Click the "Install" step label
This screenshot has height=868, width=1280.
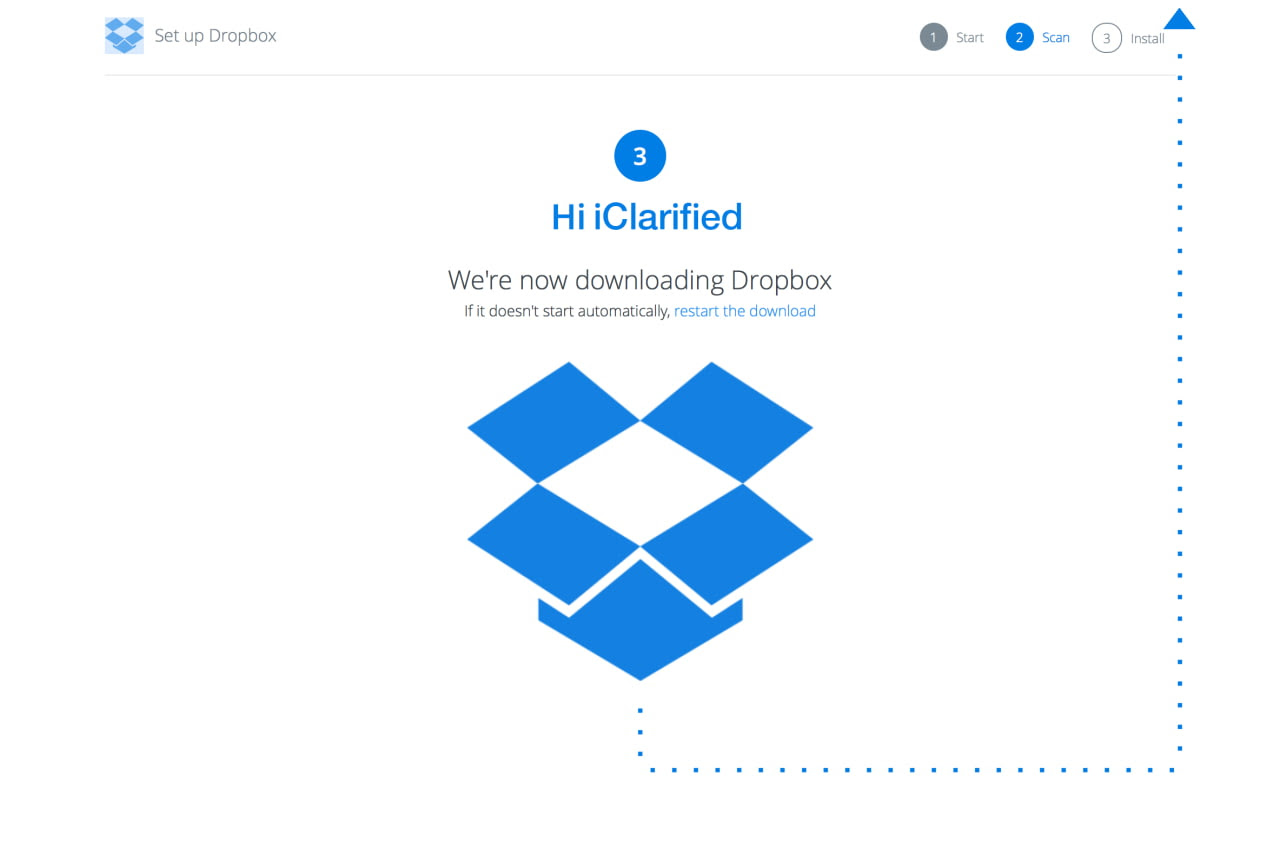pos(1148,38)
